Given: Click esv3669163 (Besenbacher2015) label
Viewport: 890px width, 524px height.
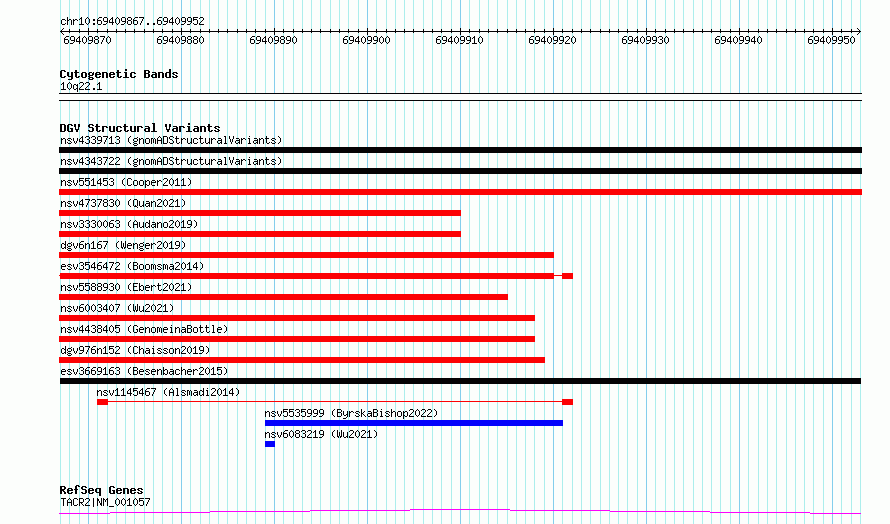Looking at the screenshot, I should pos(144,371).
